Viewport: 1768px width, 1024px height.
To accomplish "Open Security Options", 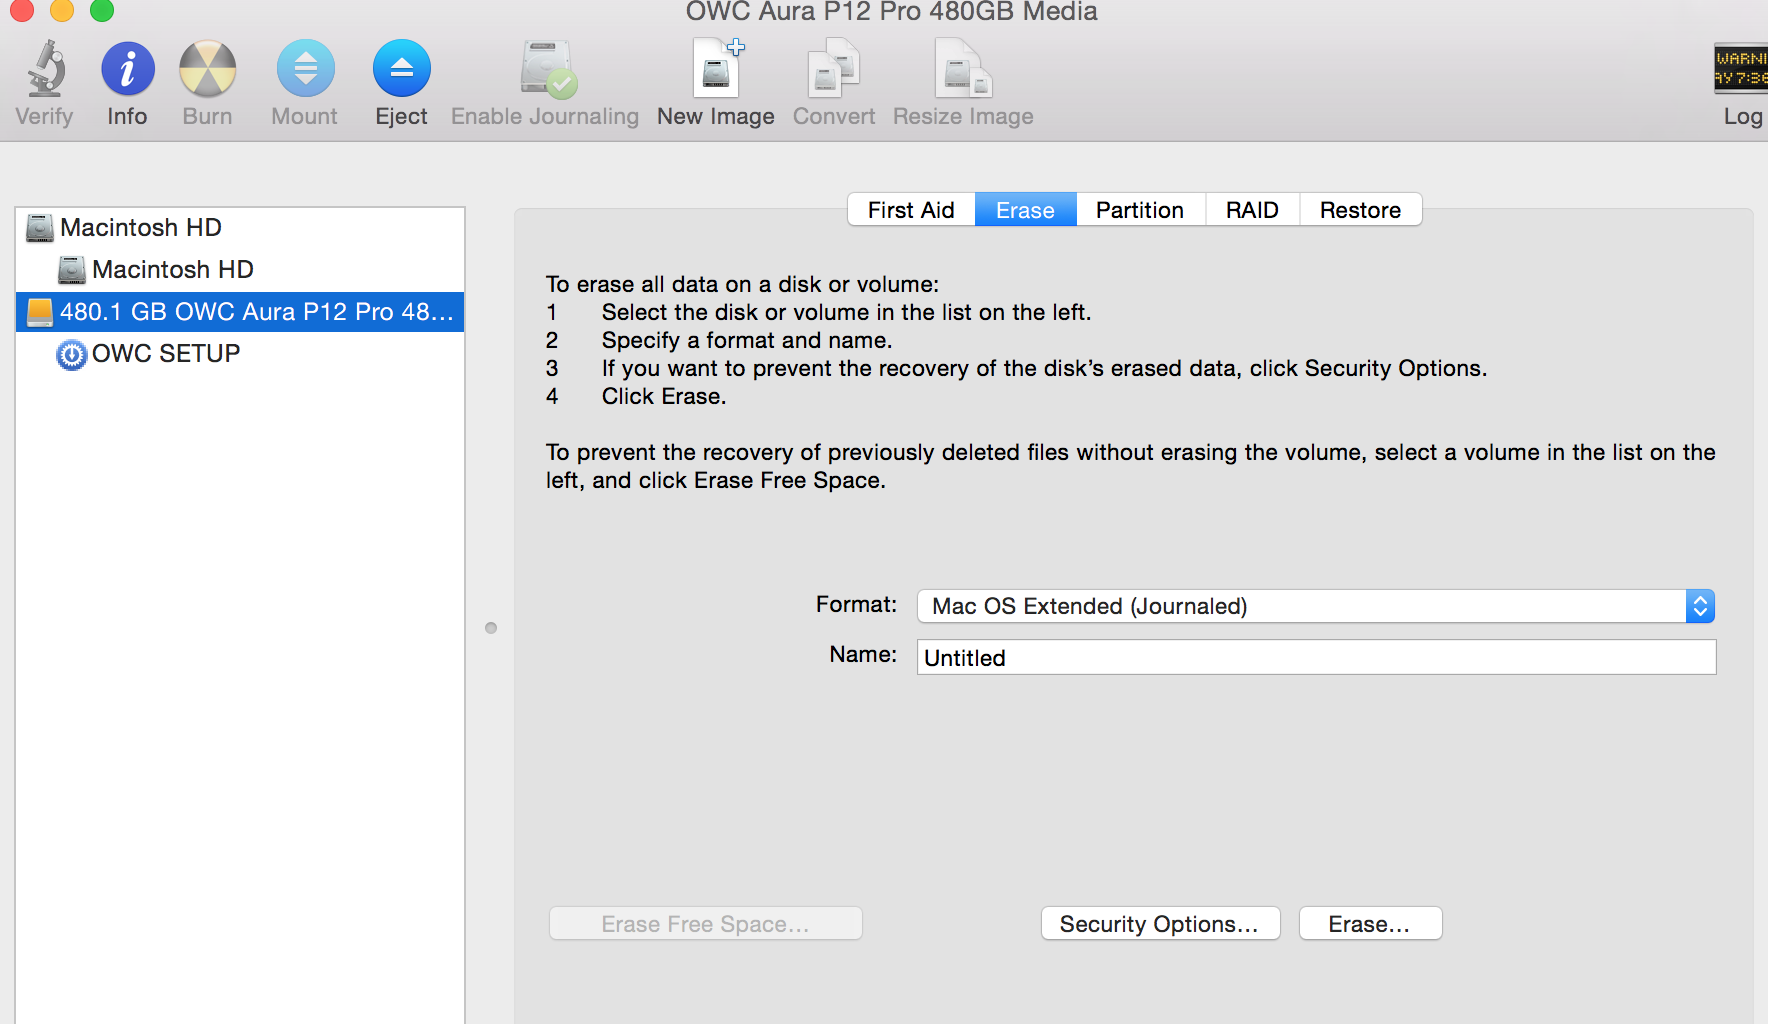I will (x=1160, y=924).
